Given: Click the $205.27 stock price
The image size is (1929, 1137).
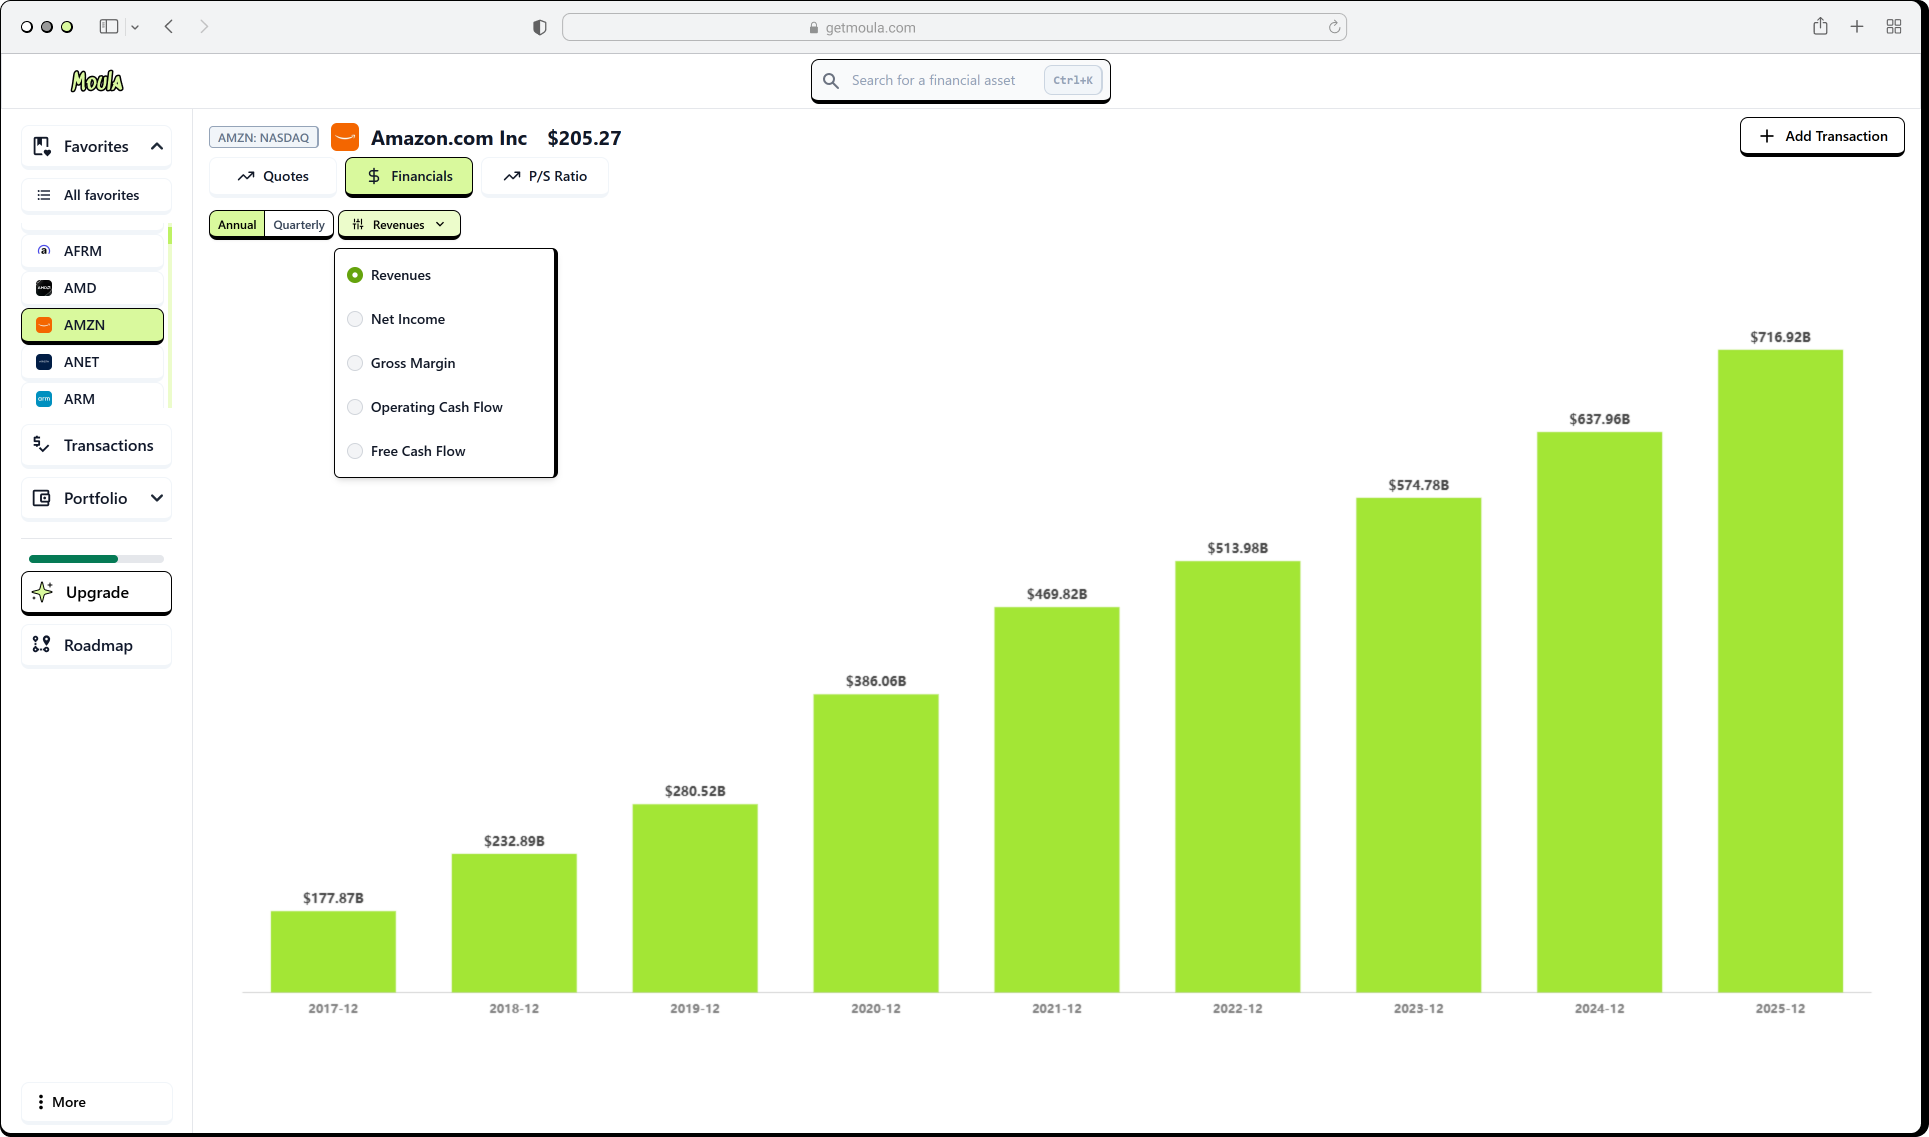Looking at the screenshot, I should [x=584, y=138].
